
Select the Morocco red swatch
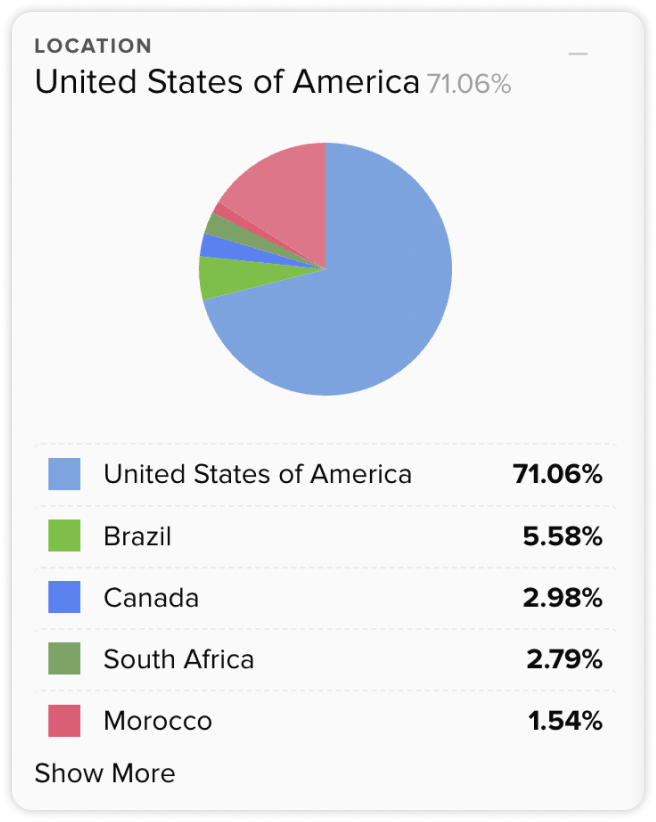64,720
